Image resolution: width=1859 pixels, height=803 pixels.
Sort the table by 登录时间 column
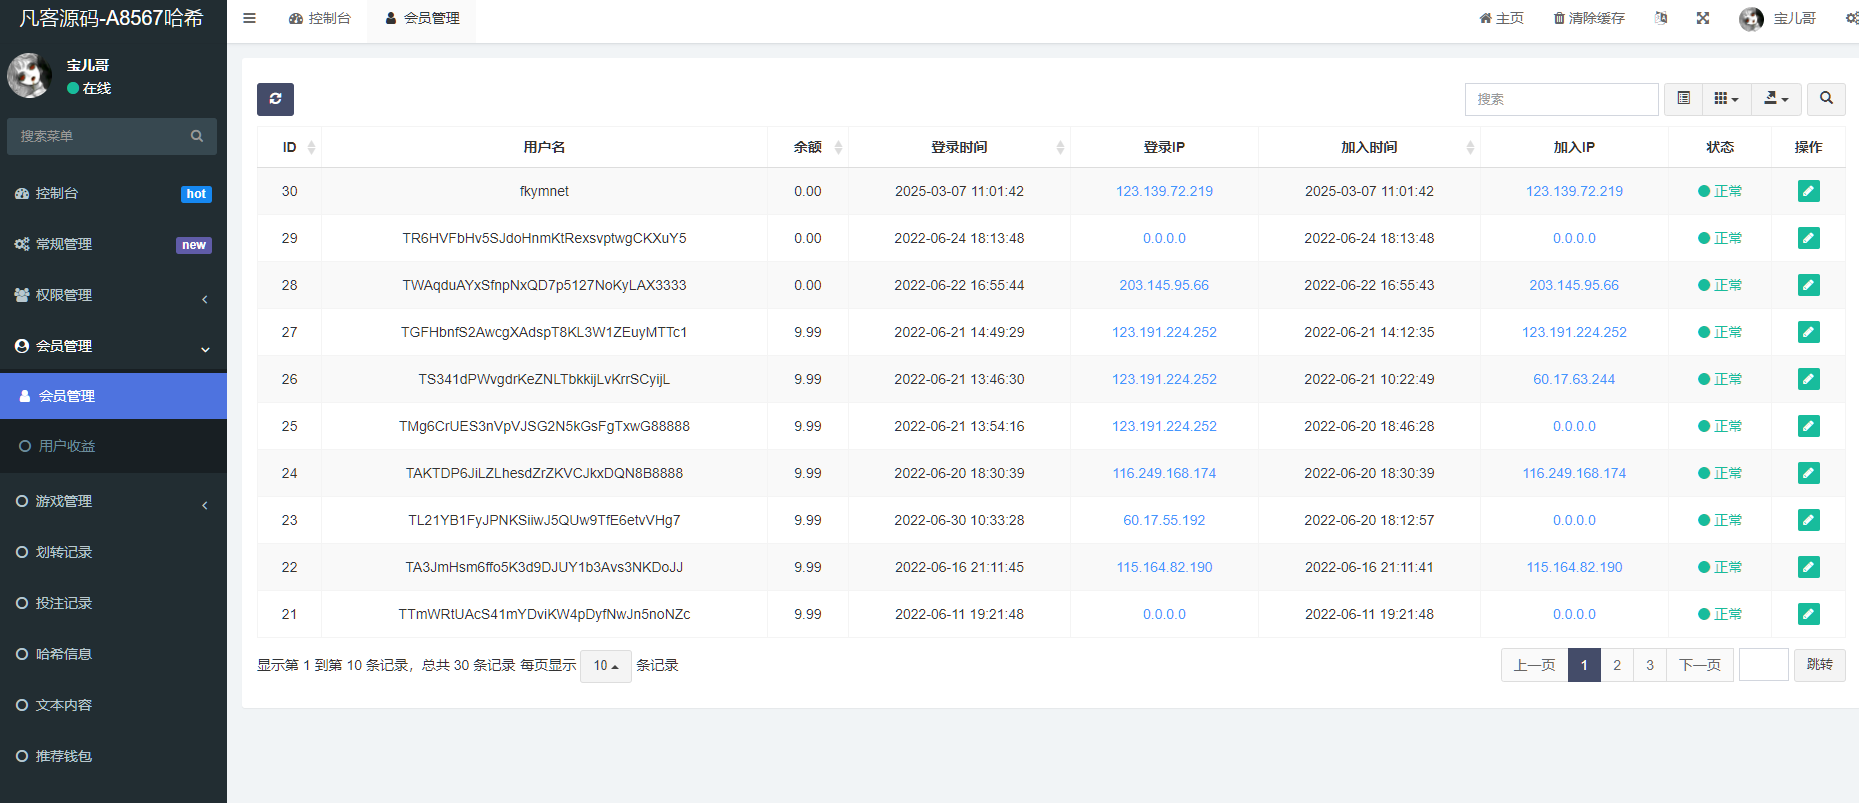pos(959,147)
